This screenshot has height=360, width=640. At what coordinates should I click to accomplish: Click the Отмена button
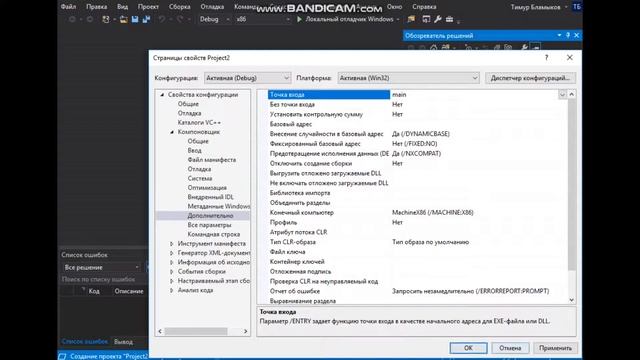pyautogui.click(x=510, y=348)
